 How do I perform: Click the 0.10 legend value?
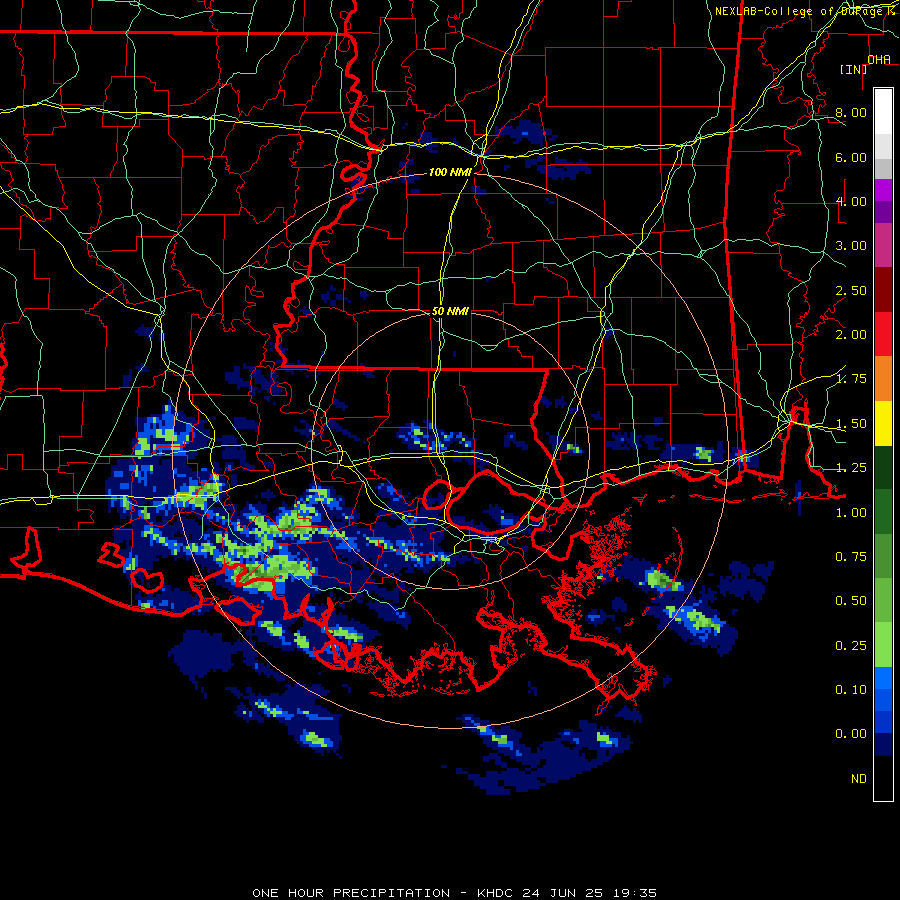point(851,690)
